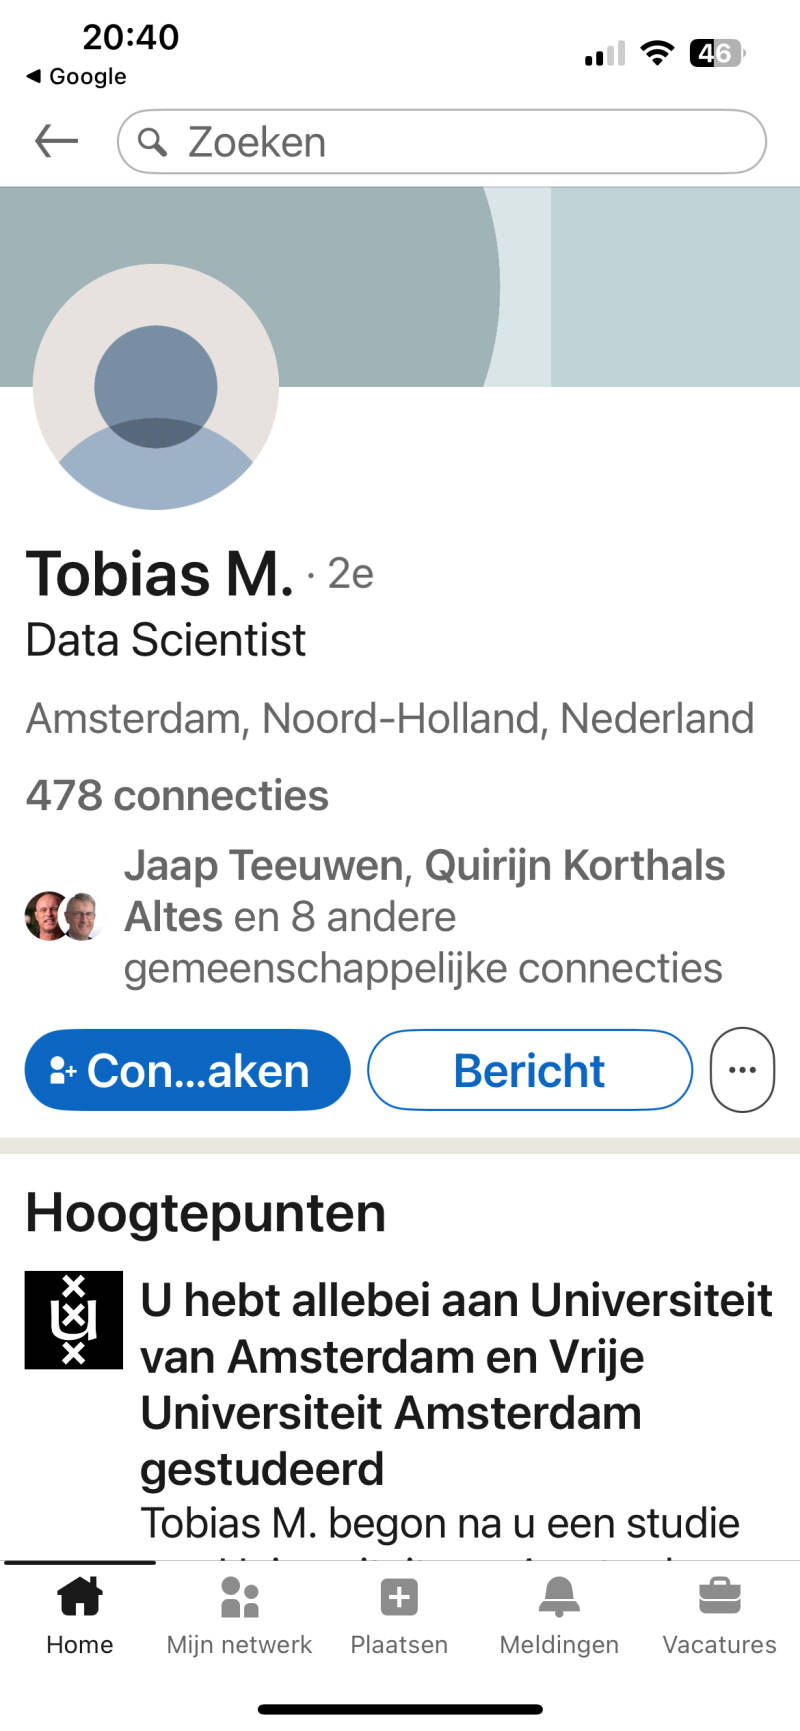Tap the back arrow icon
Image resolution: width=800 pixels, height=1731 pixels.
point(56,141)
